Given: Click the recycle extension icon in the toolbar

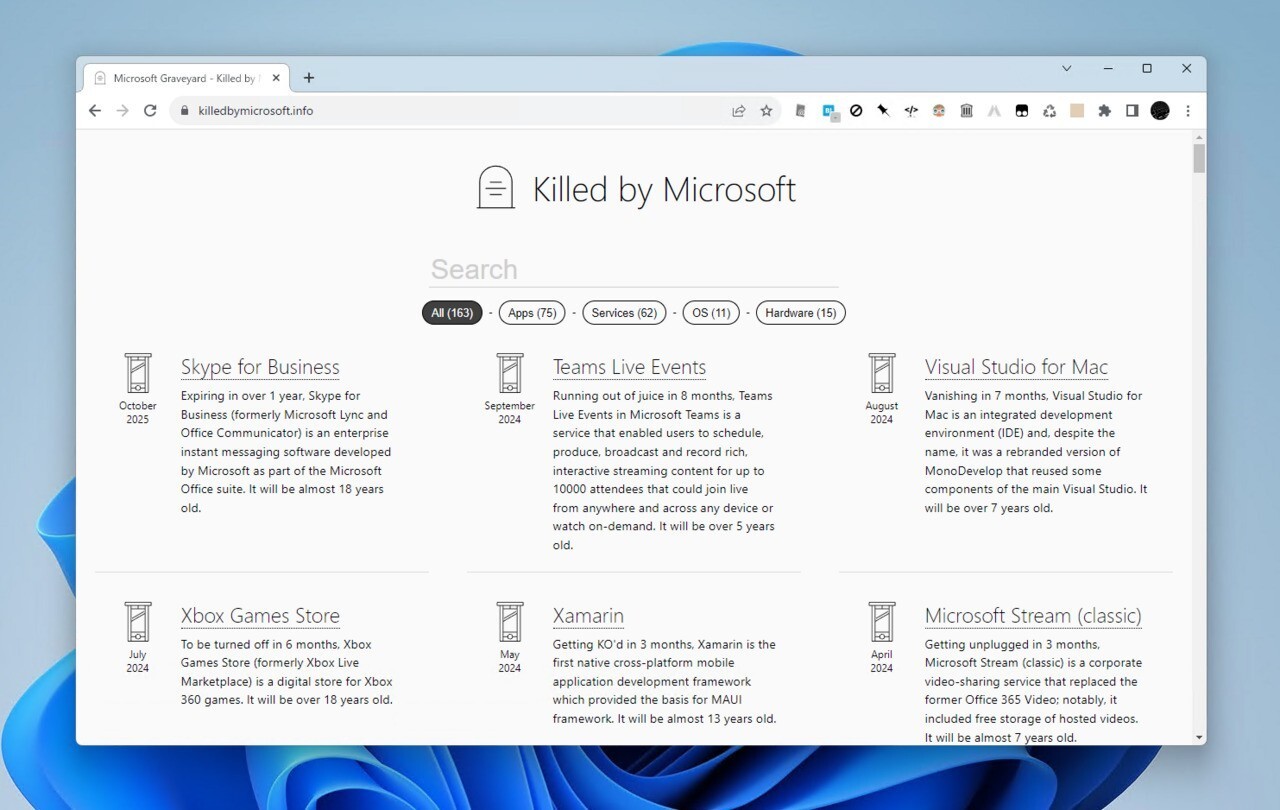Looking at the screenshot, I should (1050, 111).
